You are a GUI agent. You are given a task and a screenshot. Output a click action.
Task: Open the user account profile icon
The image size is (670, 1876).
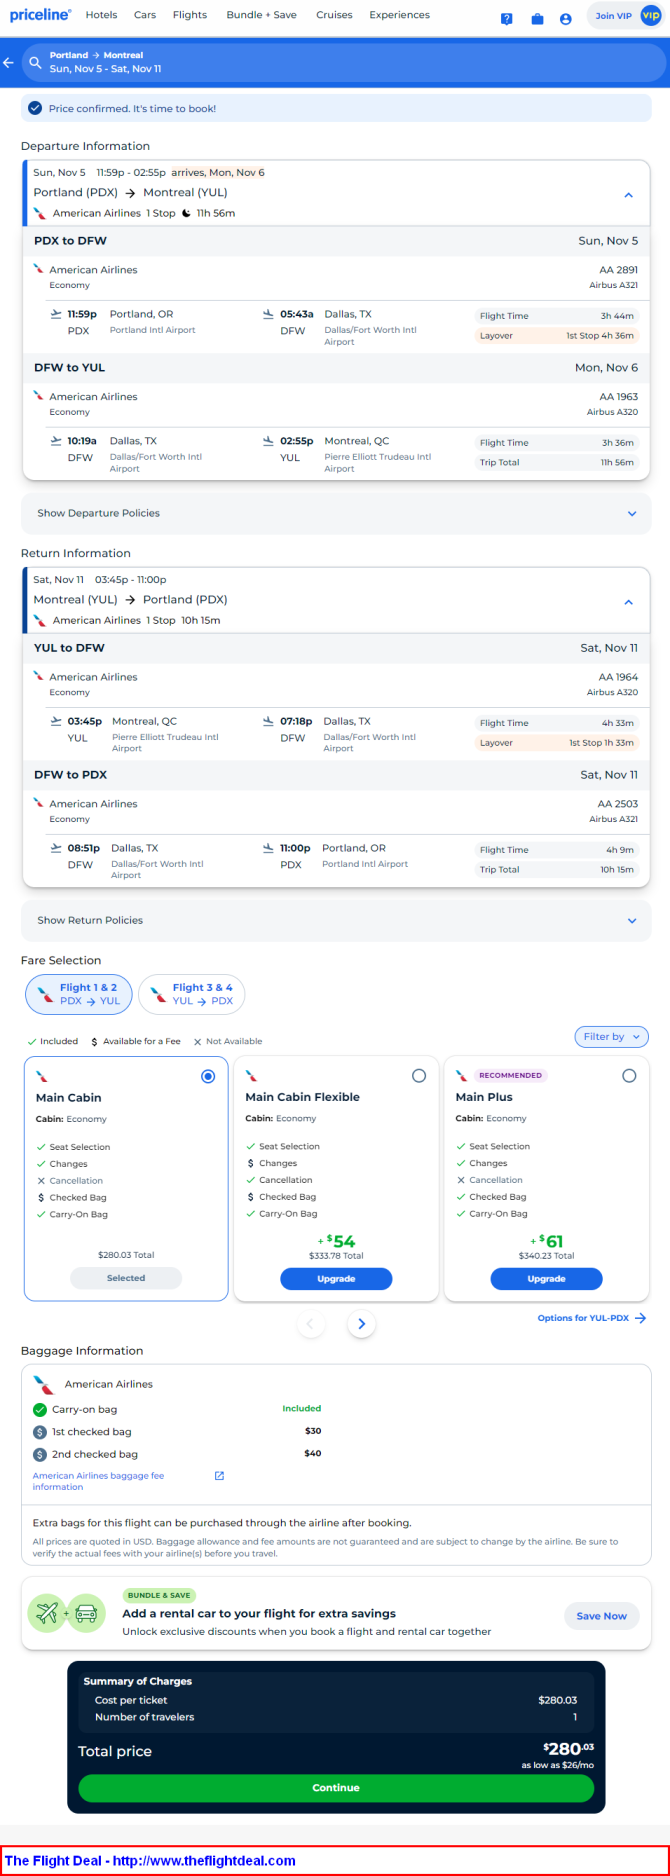(566, 19)
